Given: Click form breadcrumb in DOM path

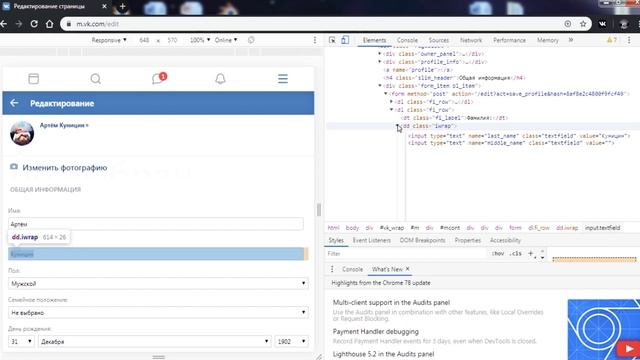Looking at the screenshot, I should [516, 228].
